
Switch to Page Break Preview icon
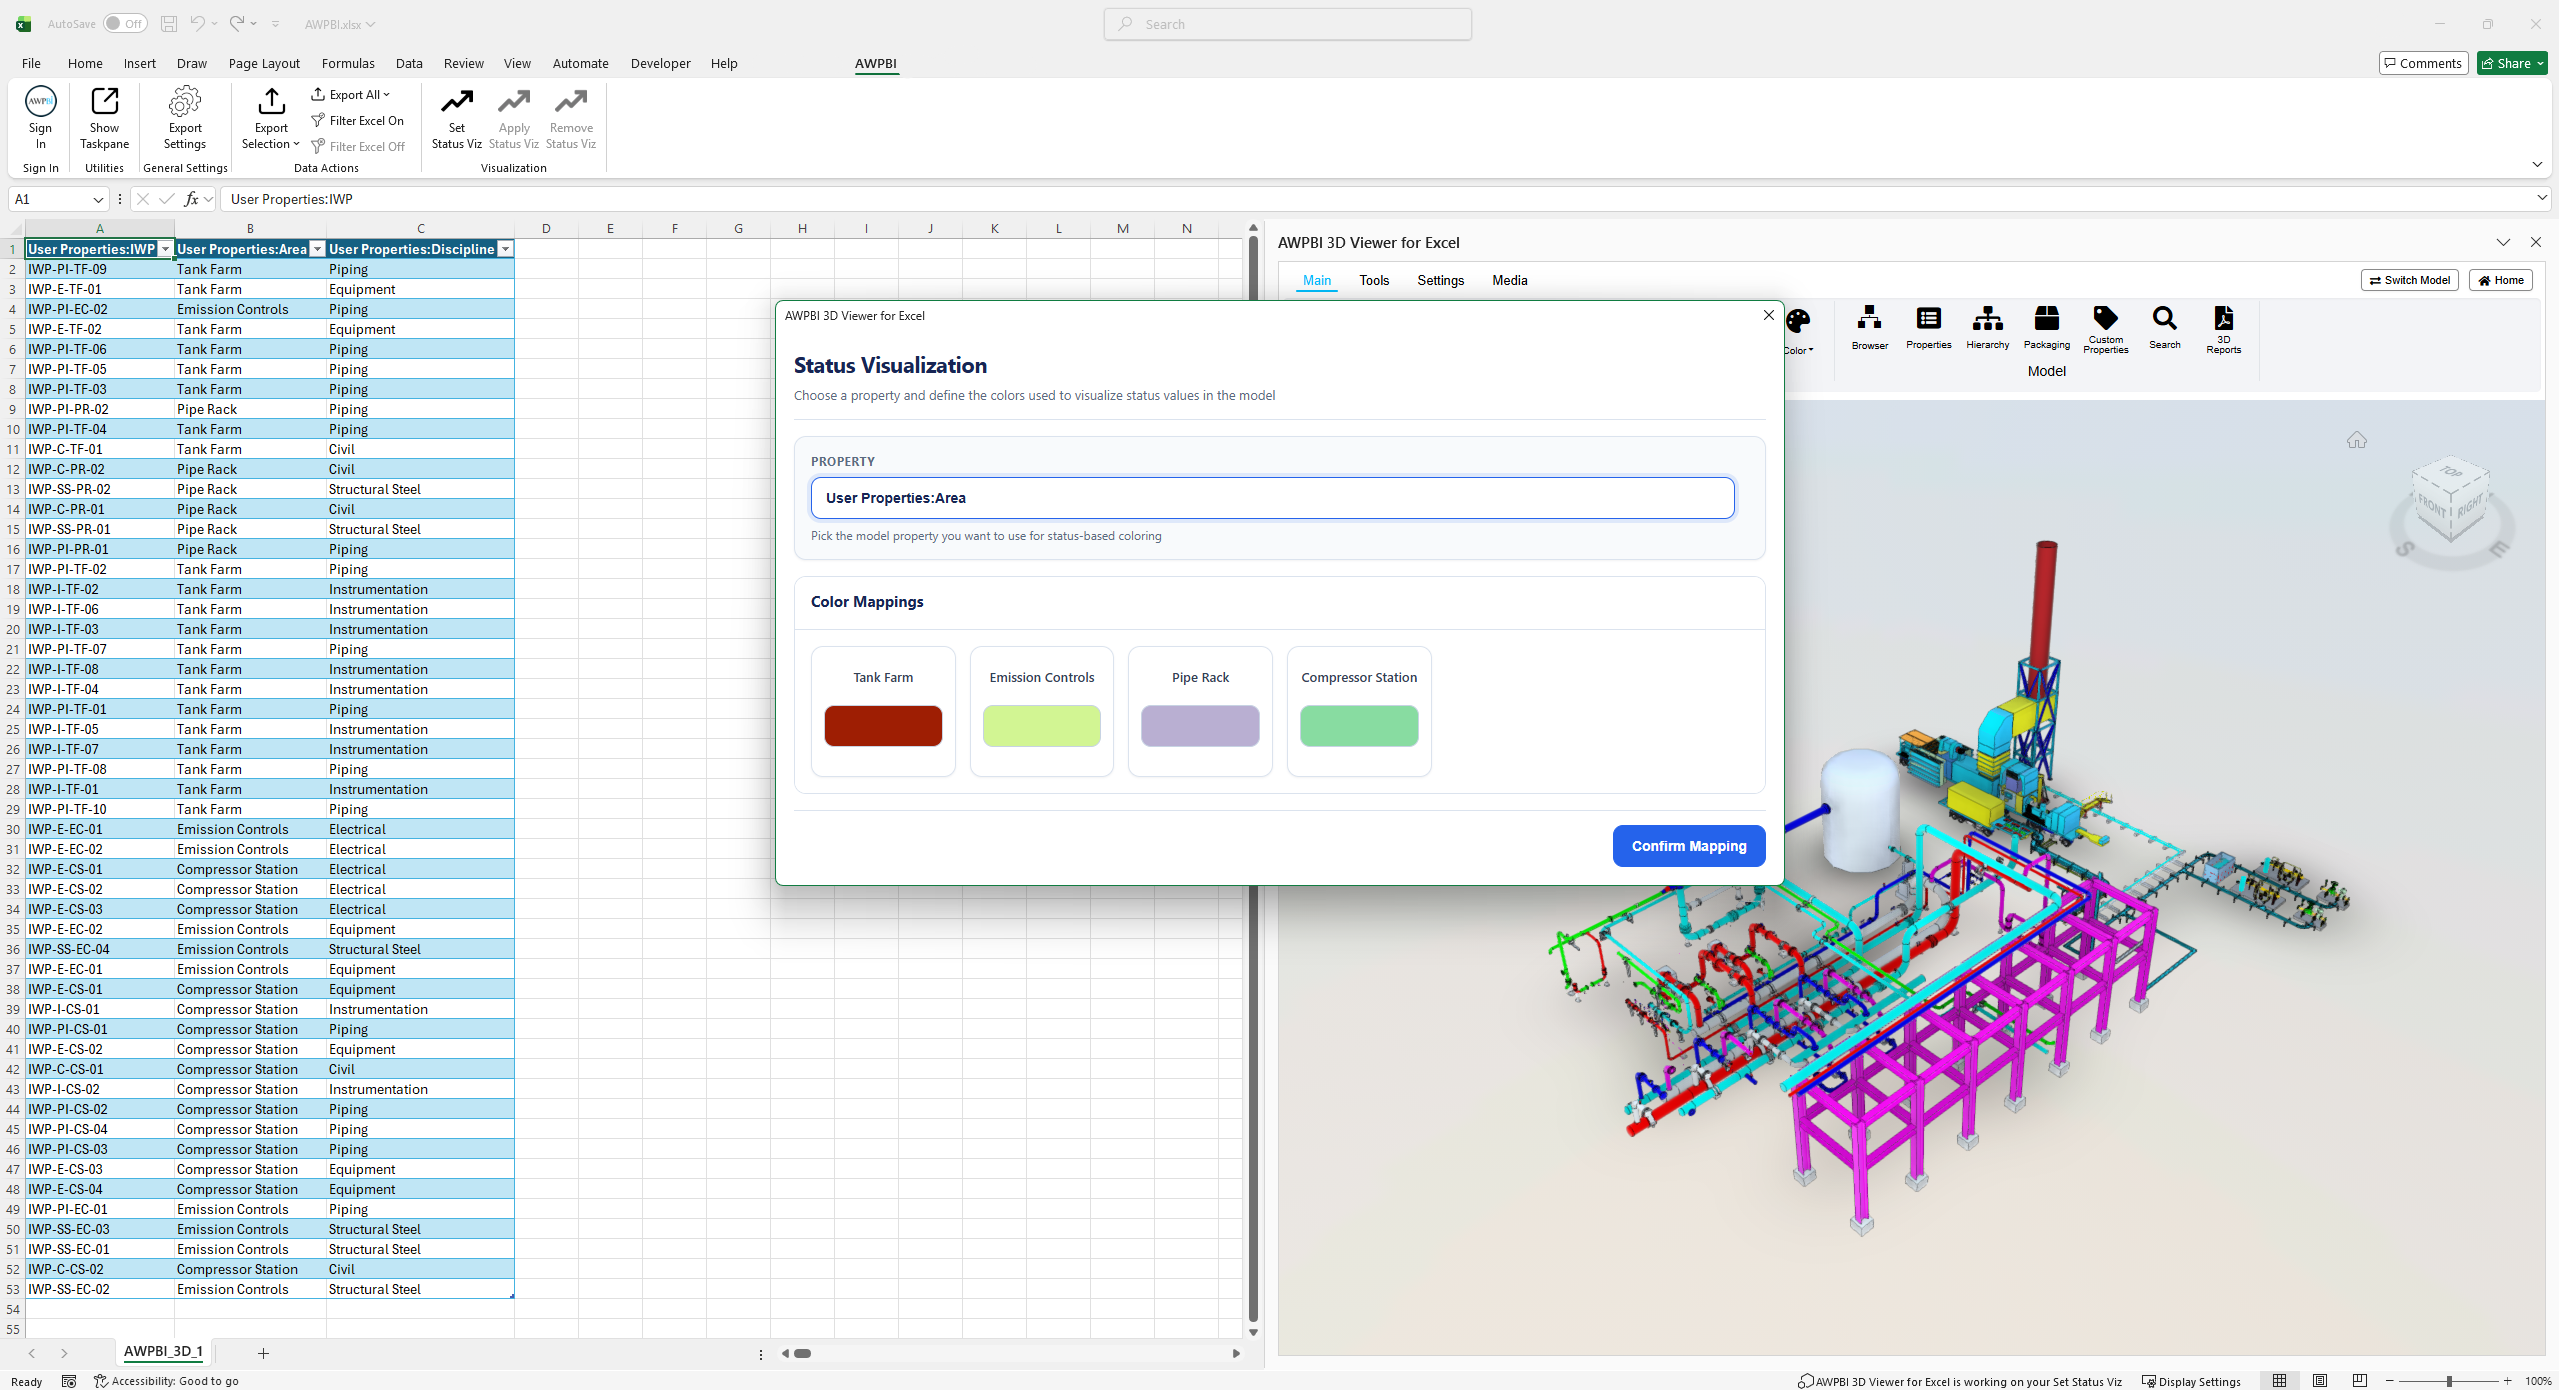pyautogui.click(x=2359, y=1381)
